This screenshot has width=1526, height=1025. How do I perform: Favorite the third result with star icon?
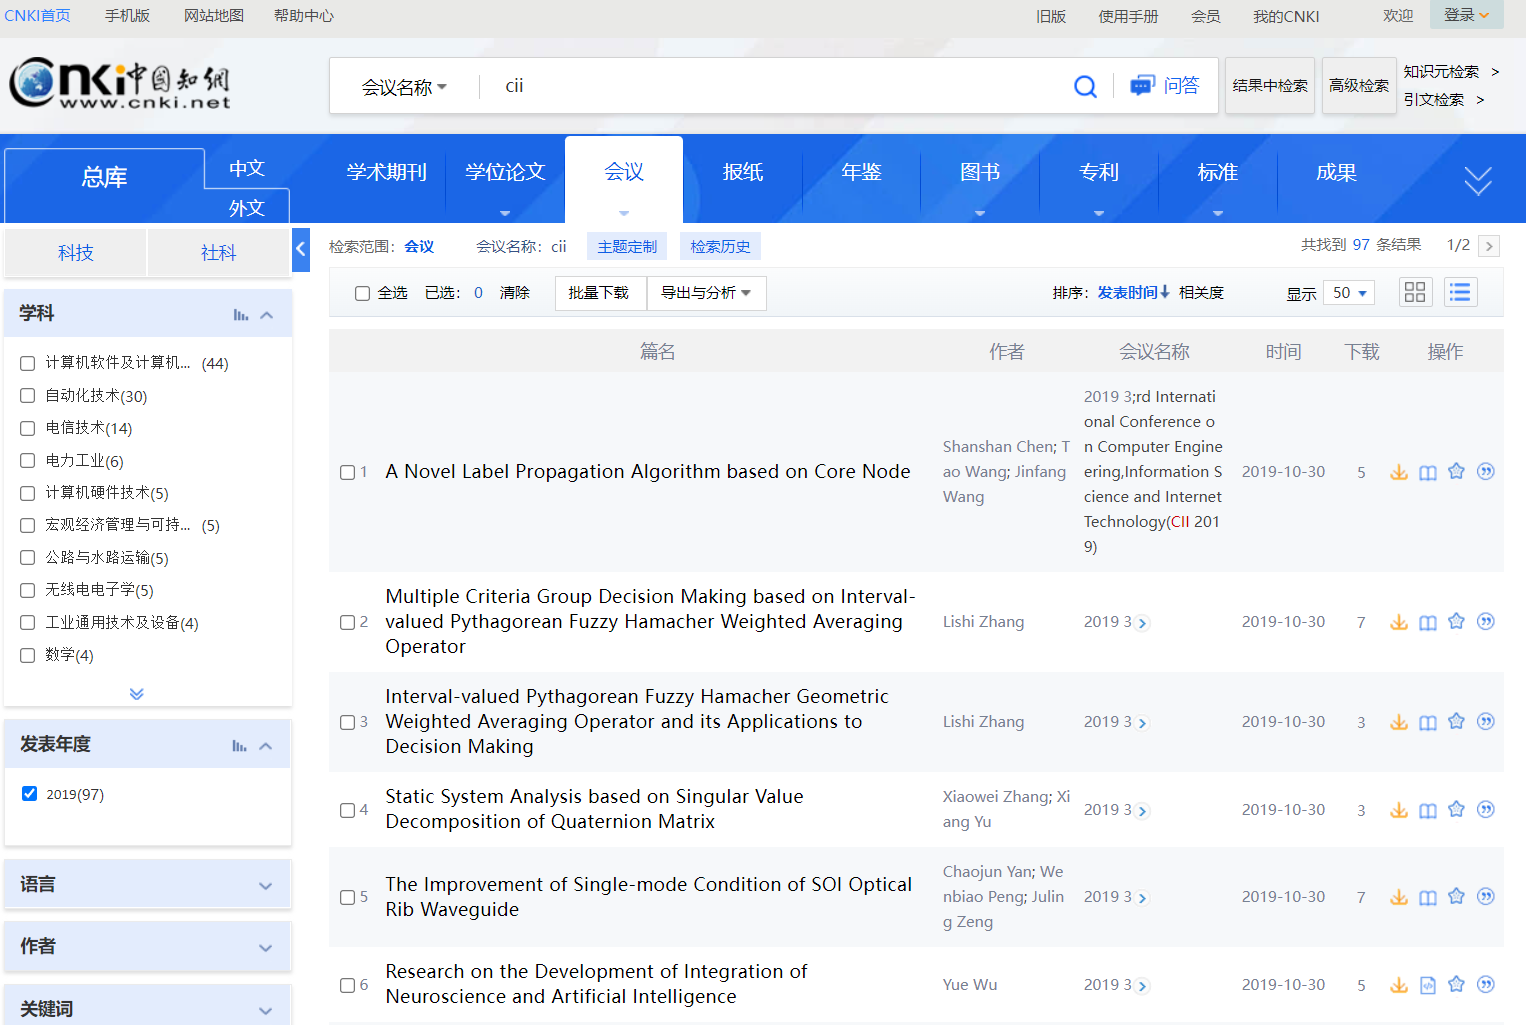click(1456, 721)
